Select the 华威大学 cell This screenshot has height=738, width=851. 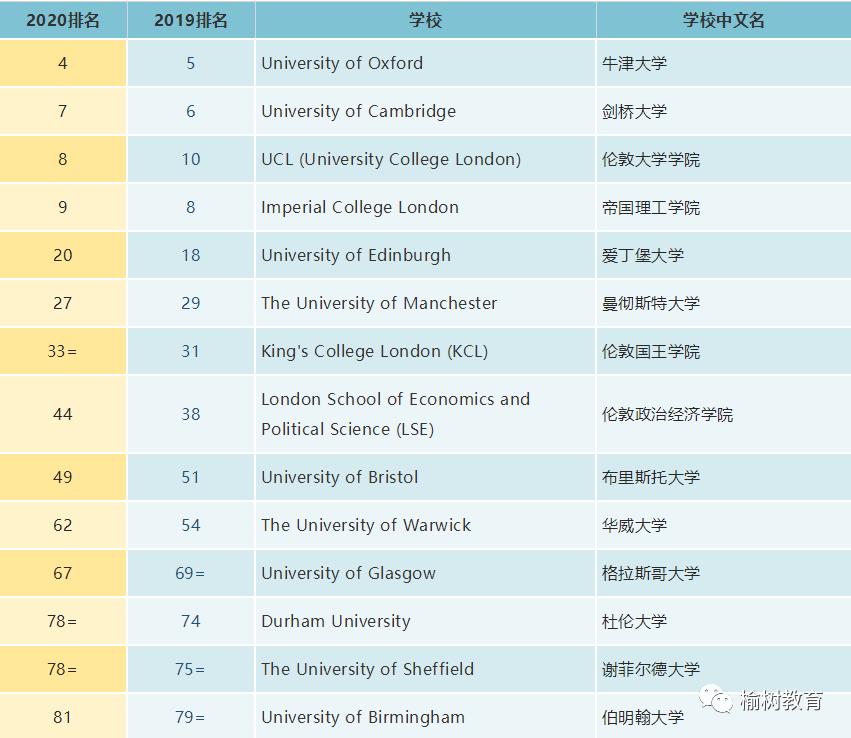click(x=723, y=525)
